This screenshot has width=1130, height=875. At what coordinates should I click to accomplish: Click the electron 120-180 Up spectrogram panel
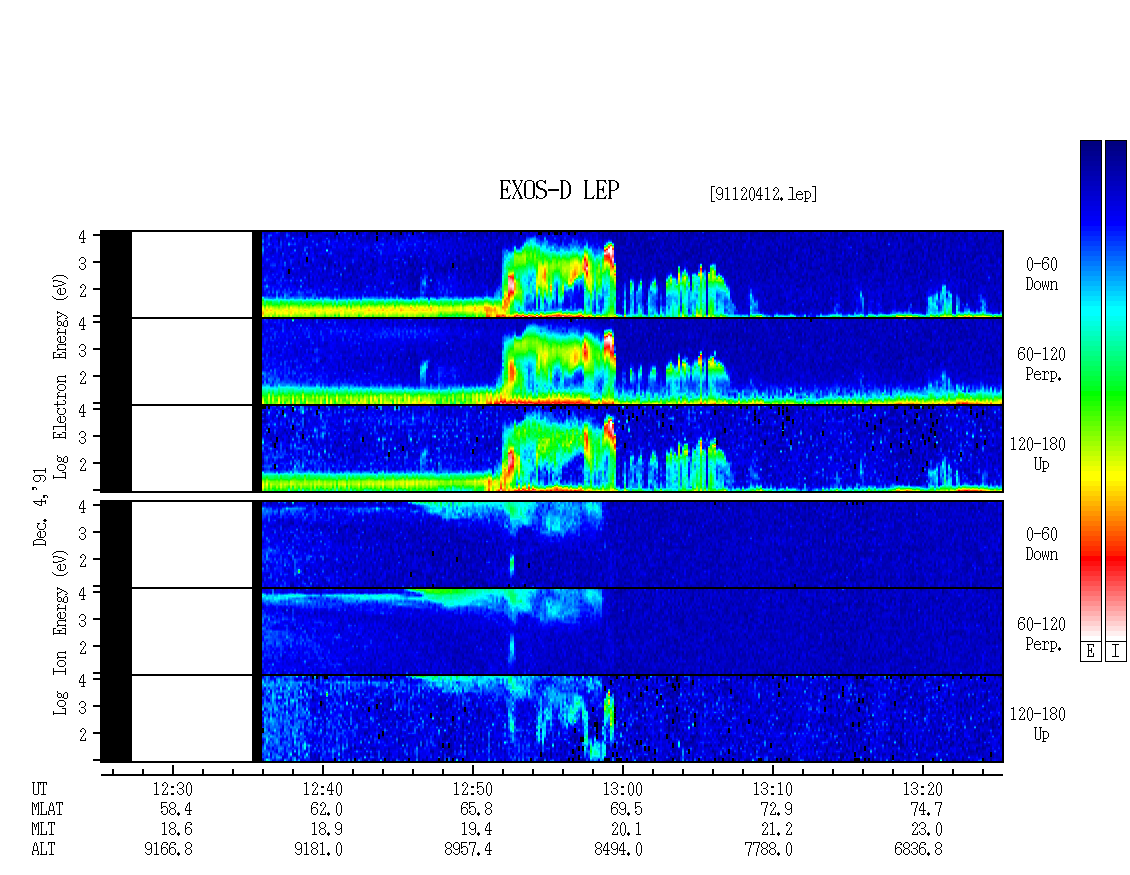pos(552,448)
